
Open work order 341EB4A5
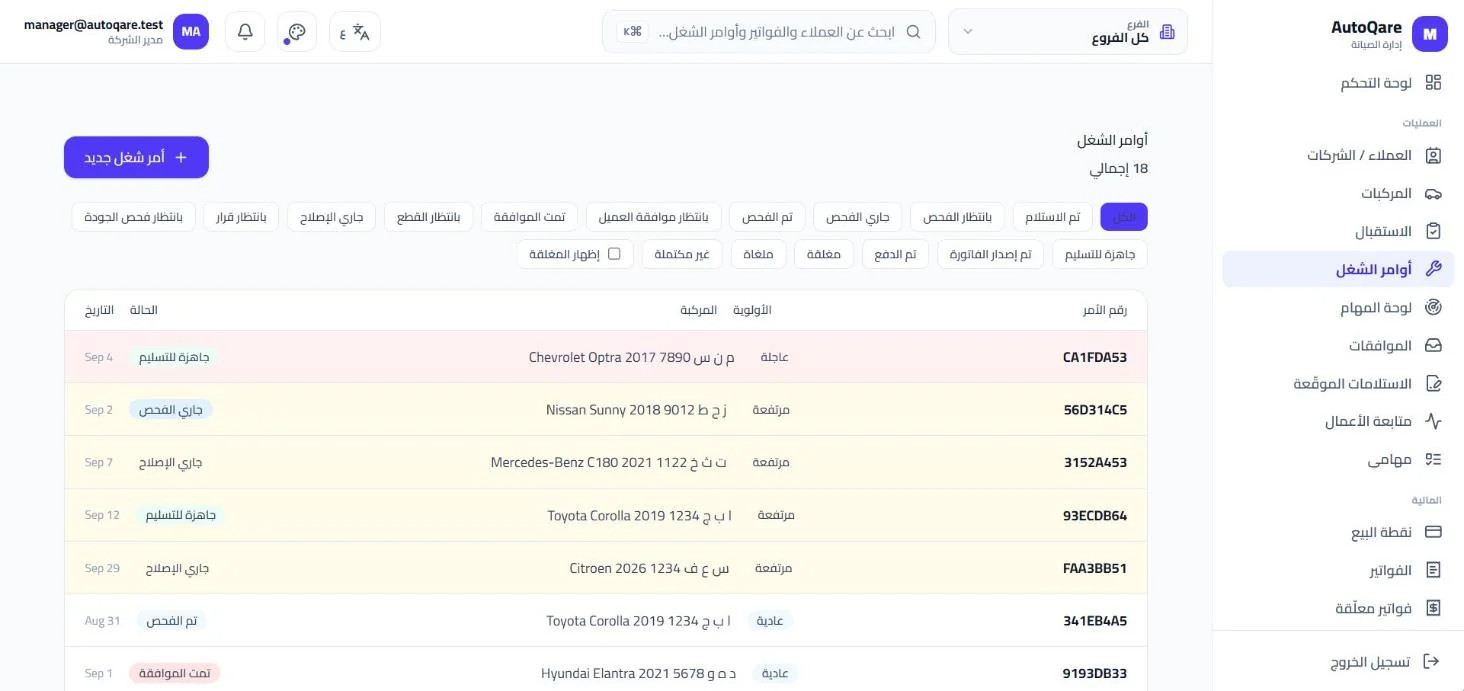(605, 621)
